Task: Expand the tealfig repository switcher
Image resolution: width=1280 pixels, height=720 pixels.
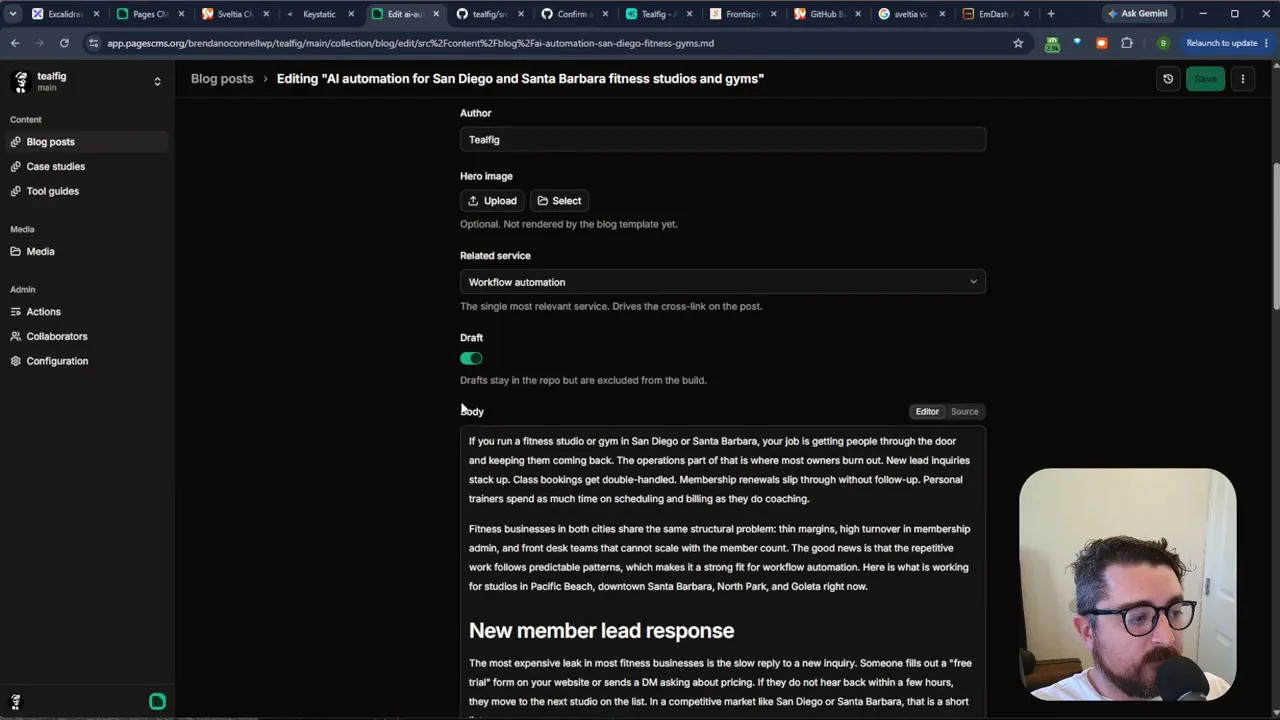Action: click(157, 81)
